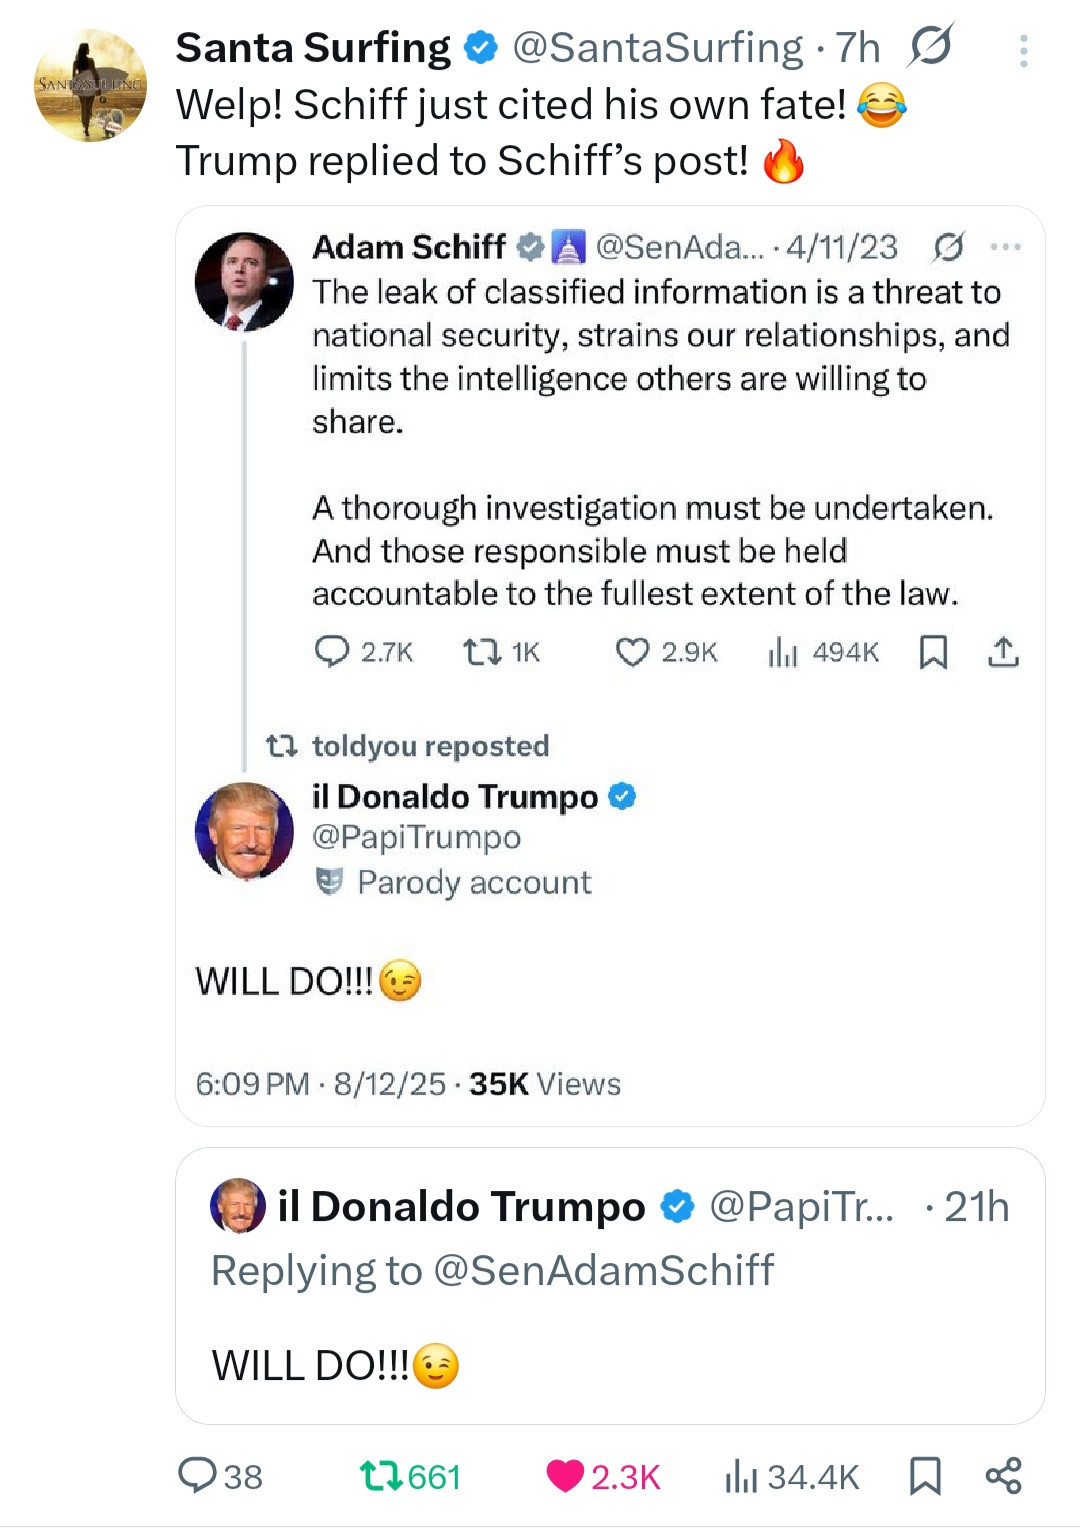The height and width of the screenshot is (1530, 1080).
Task: View analytics icon showing 34.4K views
Action: (741, 1475)
